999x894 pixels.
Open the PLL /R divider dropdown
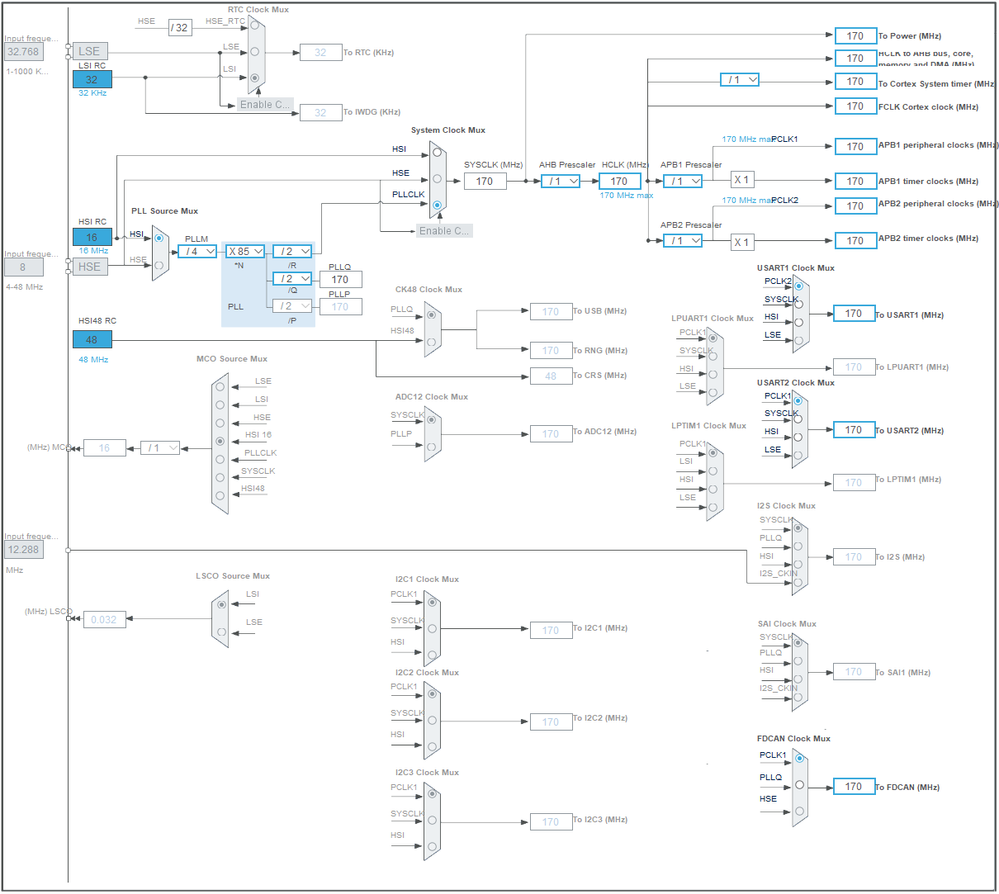(x=292, y=252)
